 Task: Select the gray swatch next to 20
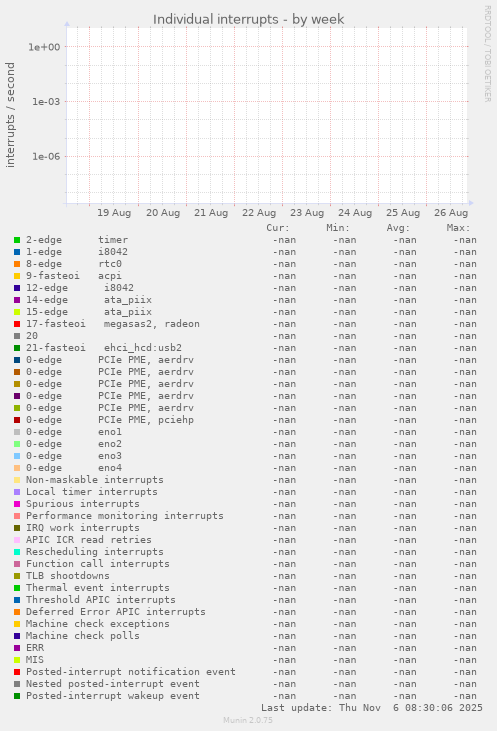[17, 336]
